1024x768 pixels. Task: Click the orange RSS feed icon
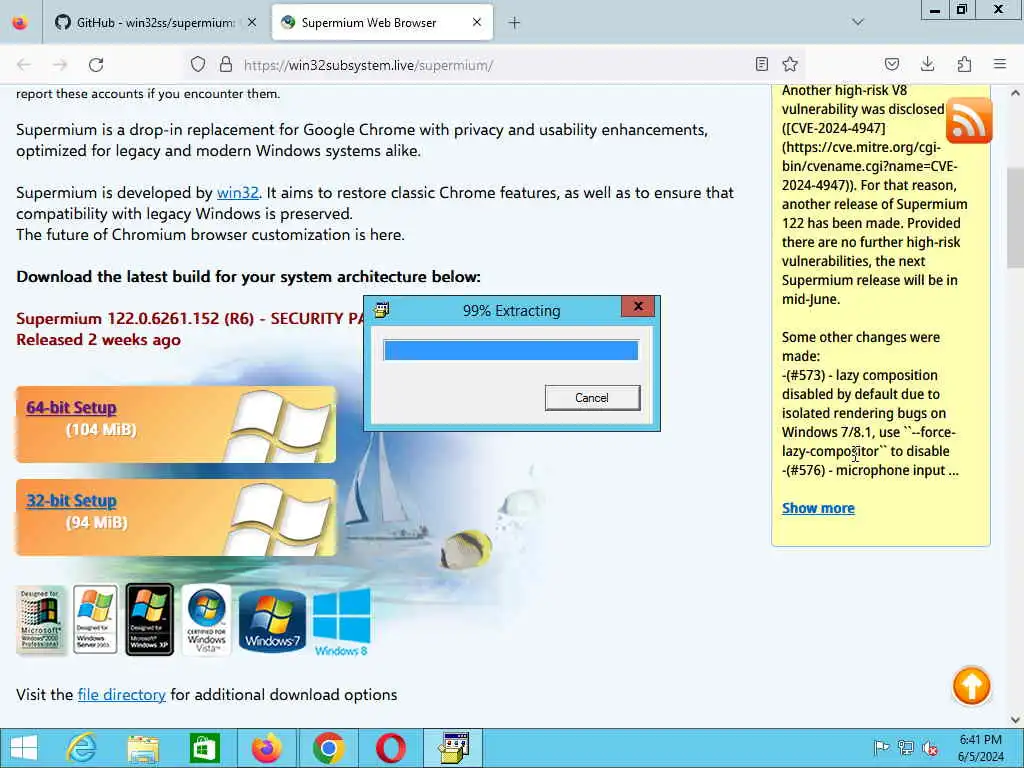[968, 120]
